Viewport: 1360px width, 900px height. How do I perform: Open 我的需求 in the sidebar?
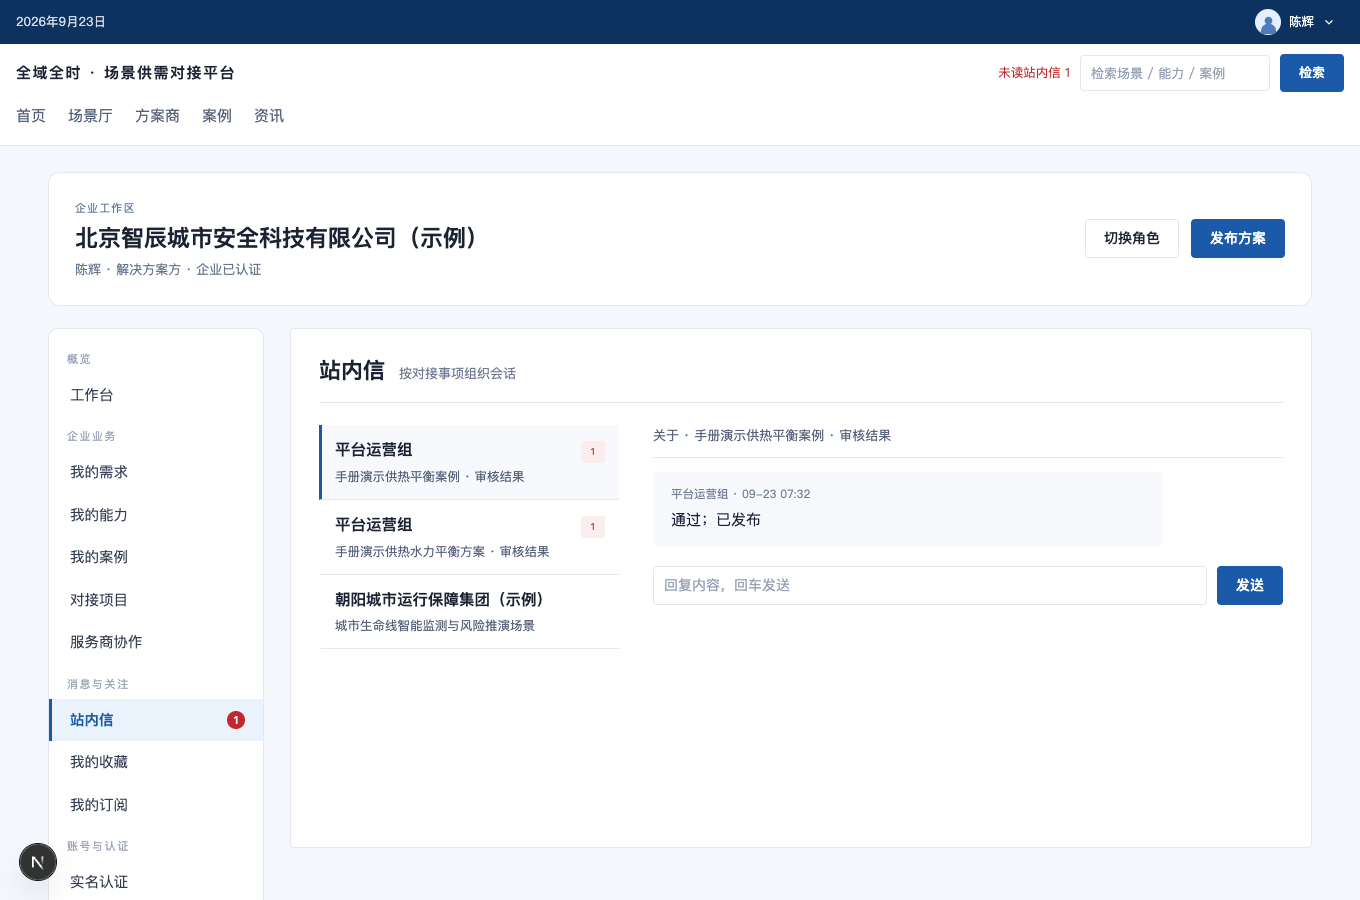click(156, 472)
